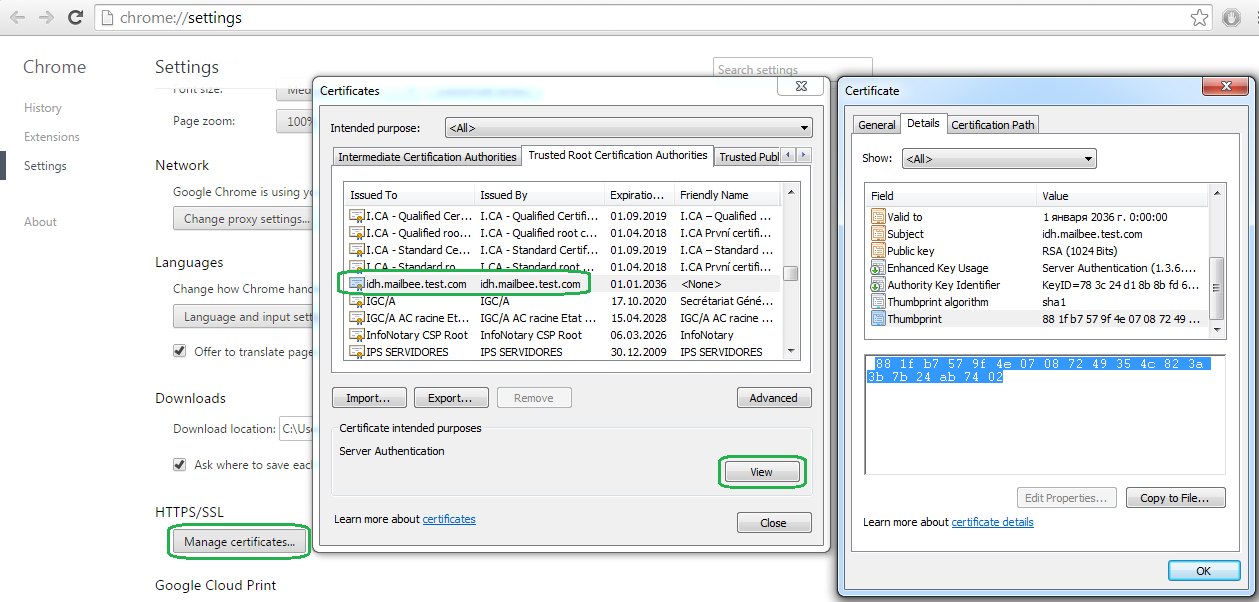This screenshot has width=1259, height=602.
Task: Click the certificate icon beside IGC/A AC racine Et...
Action: pyautogui.click(x=356, y=318)
